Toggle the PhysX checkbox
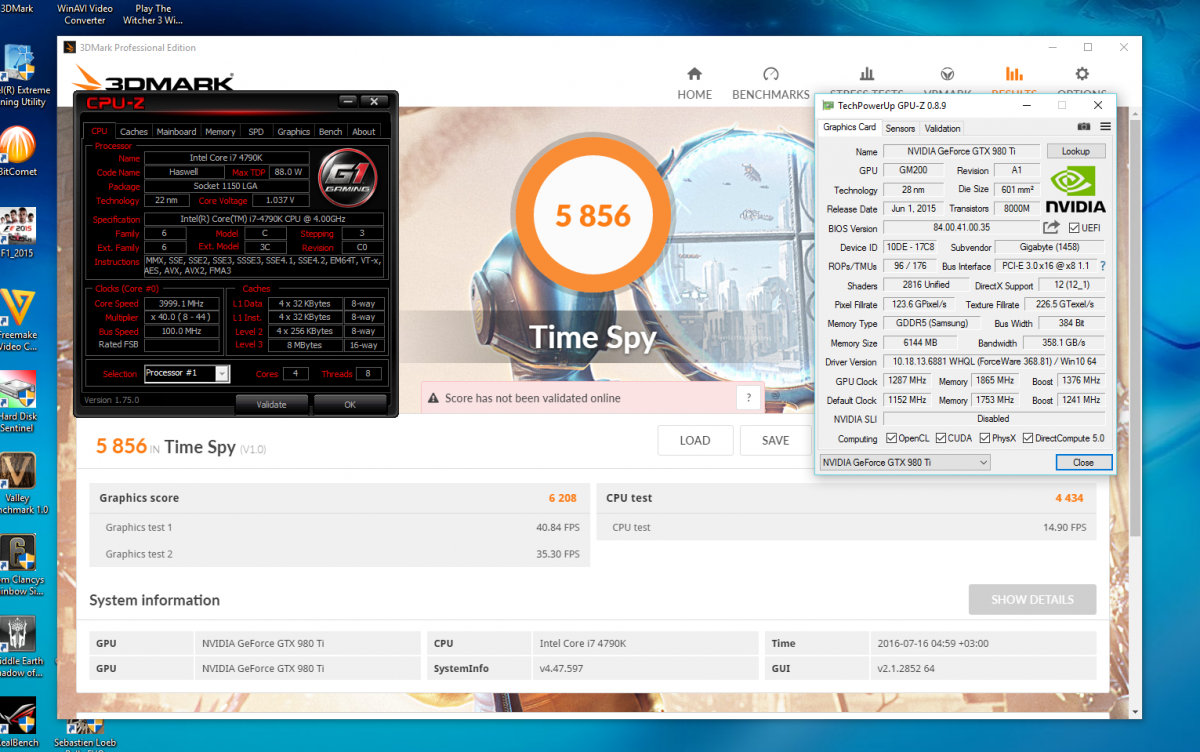This screenshot has width=1200, height=752. pos(983,438)
